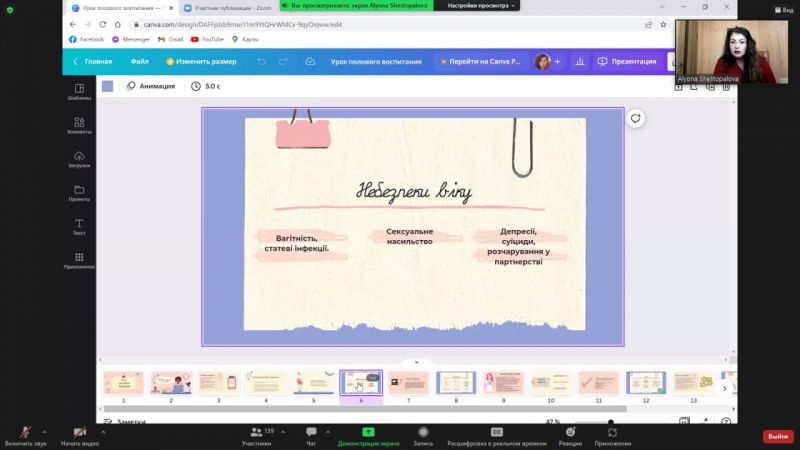Click the horizontal thumbnail scrollbar
The height and width of the screenshot is (450, 800).
(363, 409)
